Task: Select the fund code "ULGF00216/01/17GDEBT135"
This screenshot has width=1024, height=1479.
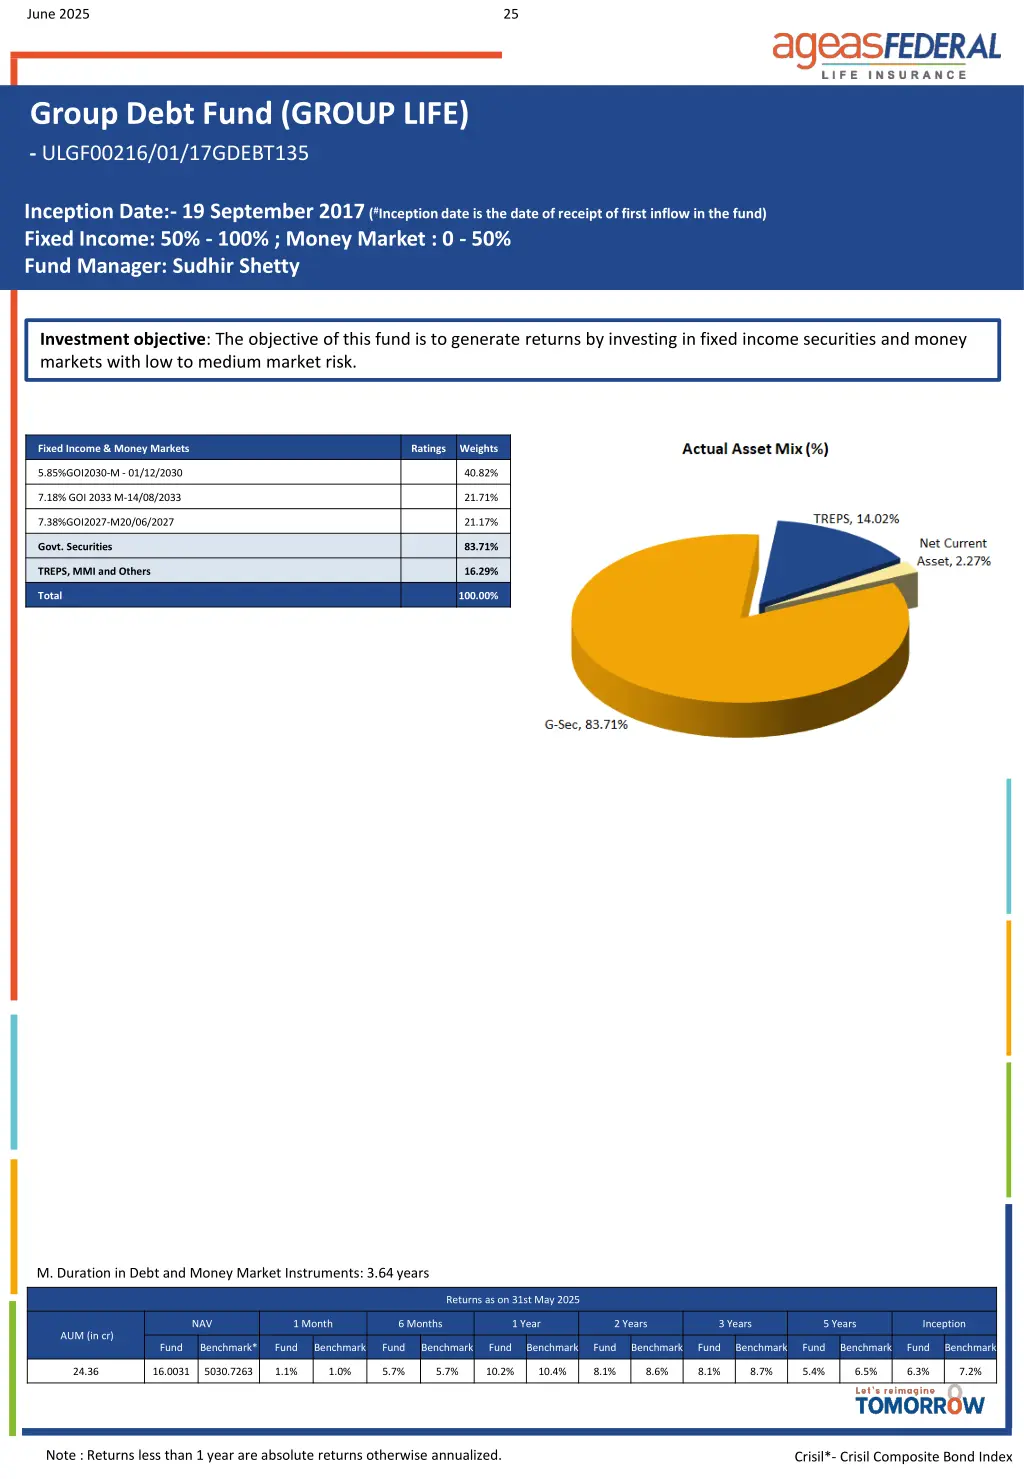Action: 175,153
